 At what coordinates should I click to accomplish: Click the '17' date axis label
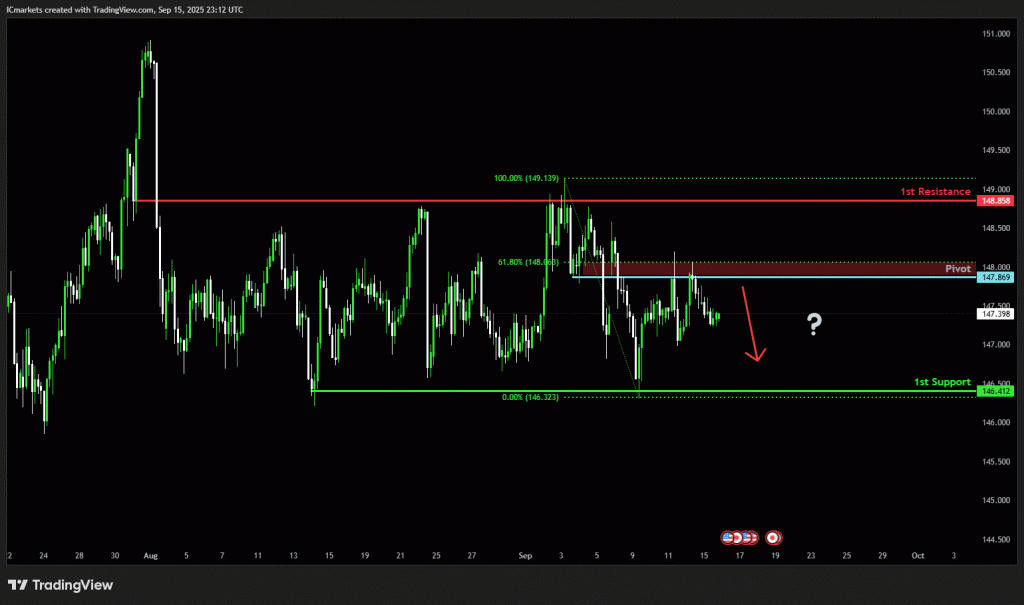coord(739,556)
